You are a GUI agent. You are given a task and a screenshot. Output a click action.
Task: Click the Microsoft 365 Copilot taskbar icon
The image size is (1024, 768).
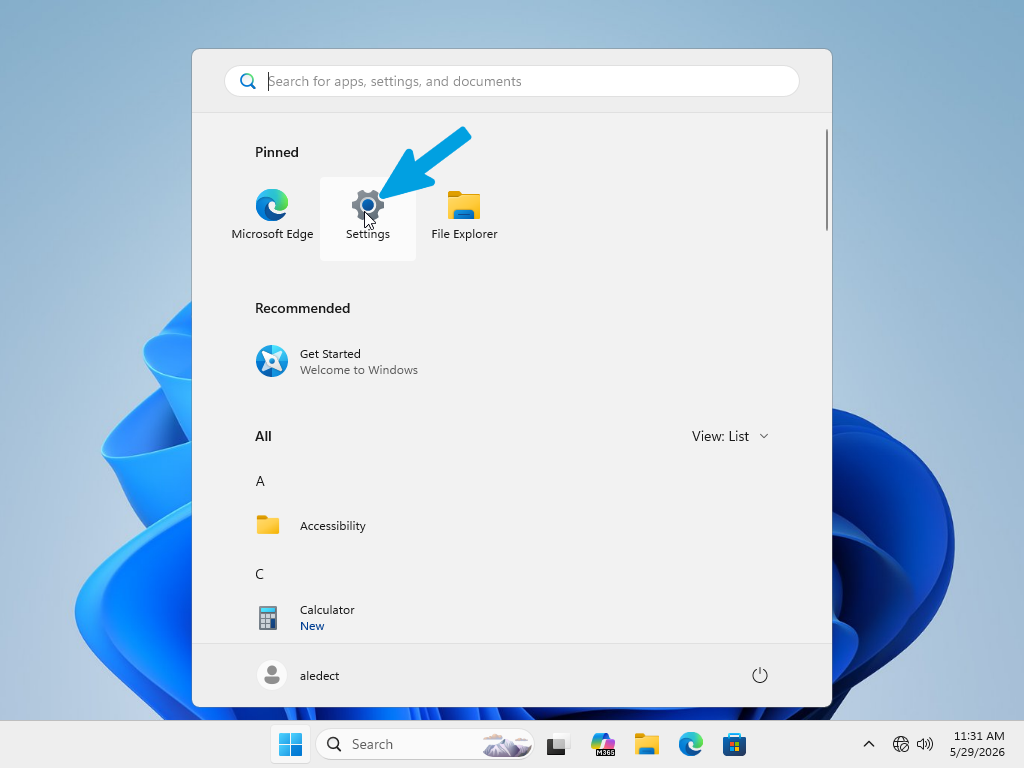coord(603,744)
